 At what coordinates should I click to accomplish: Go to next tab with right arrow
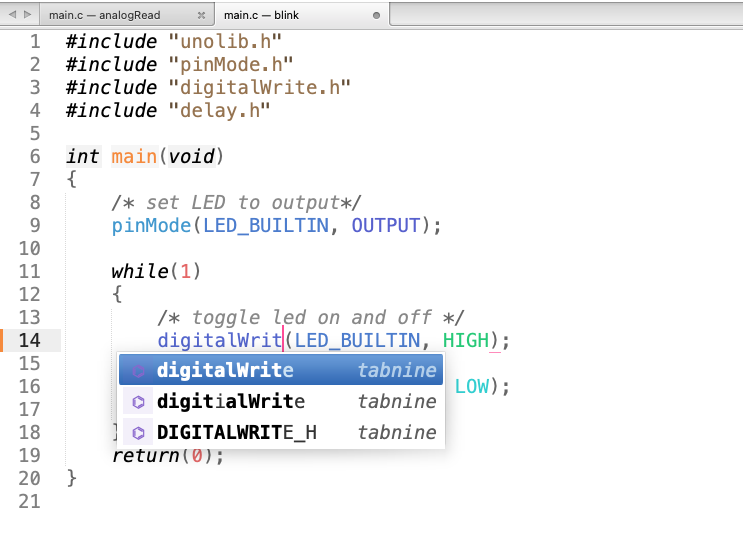click(x=27, y=15)
